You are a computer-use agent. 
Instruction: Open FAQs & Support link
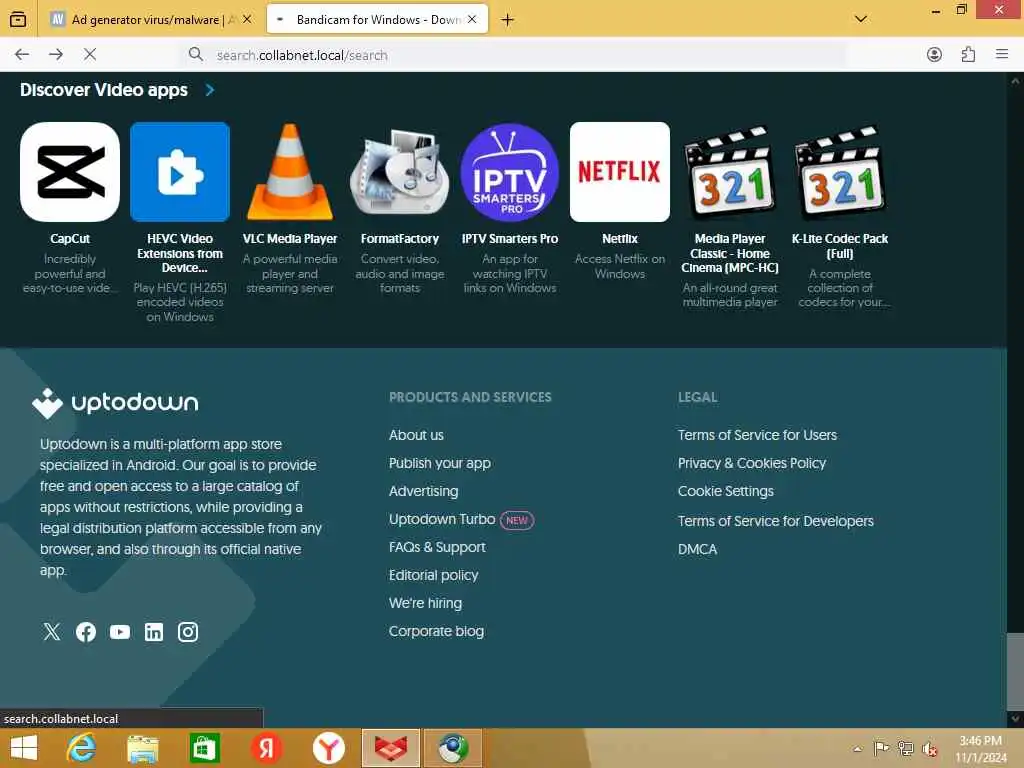[x=437, y=547]
